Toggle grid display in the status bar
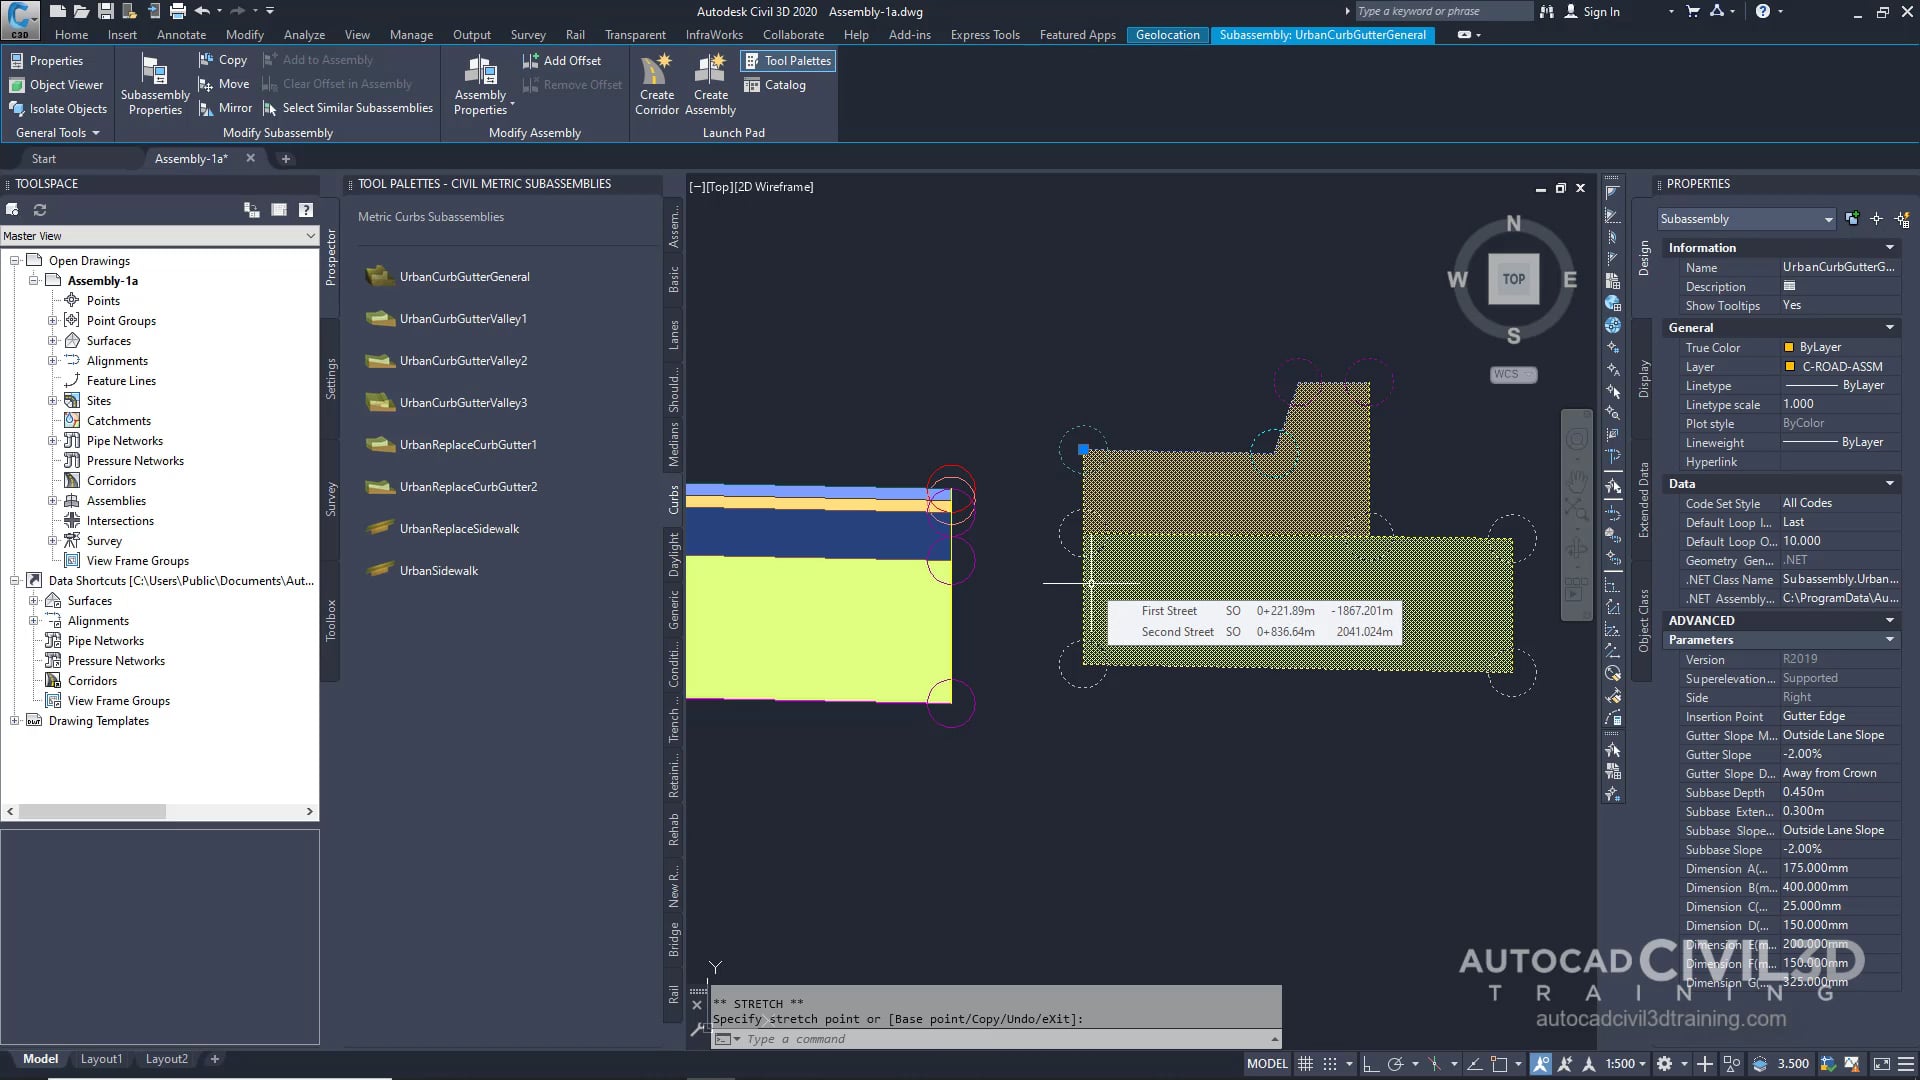This screenshot has width=1920, height=1080. [x=1305, y=1063]
